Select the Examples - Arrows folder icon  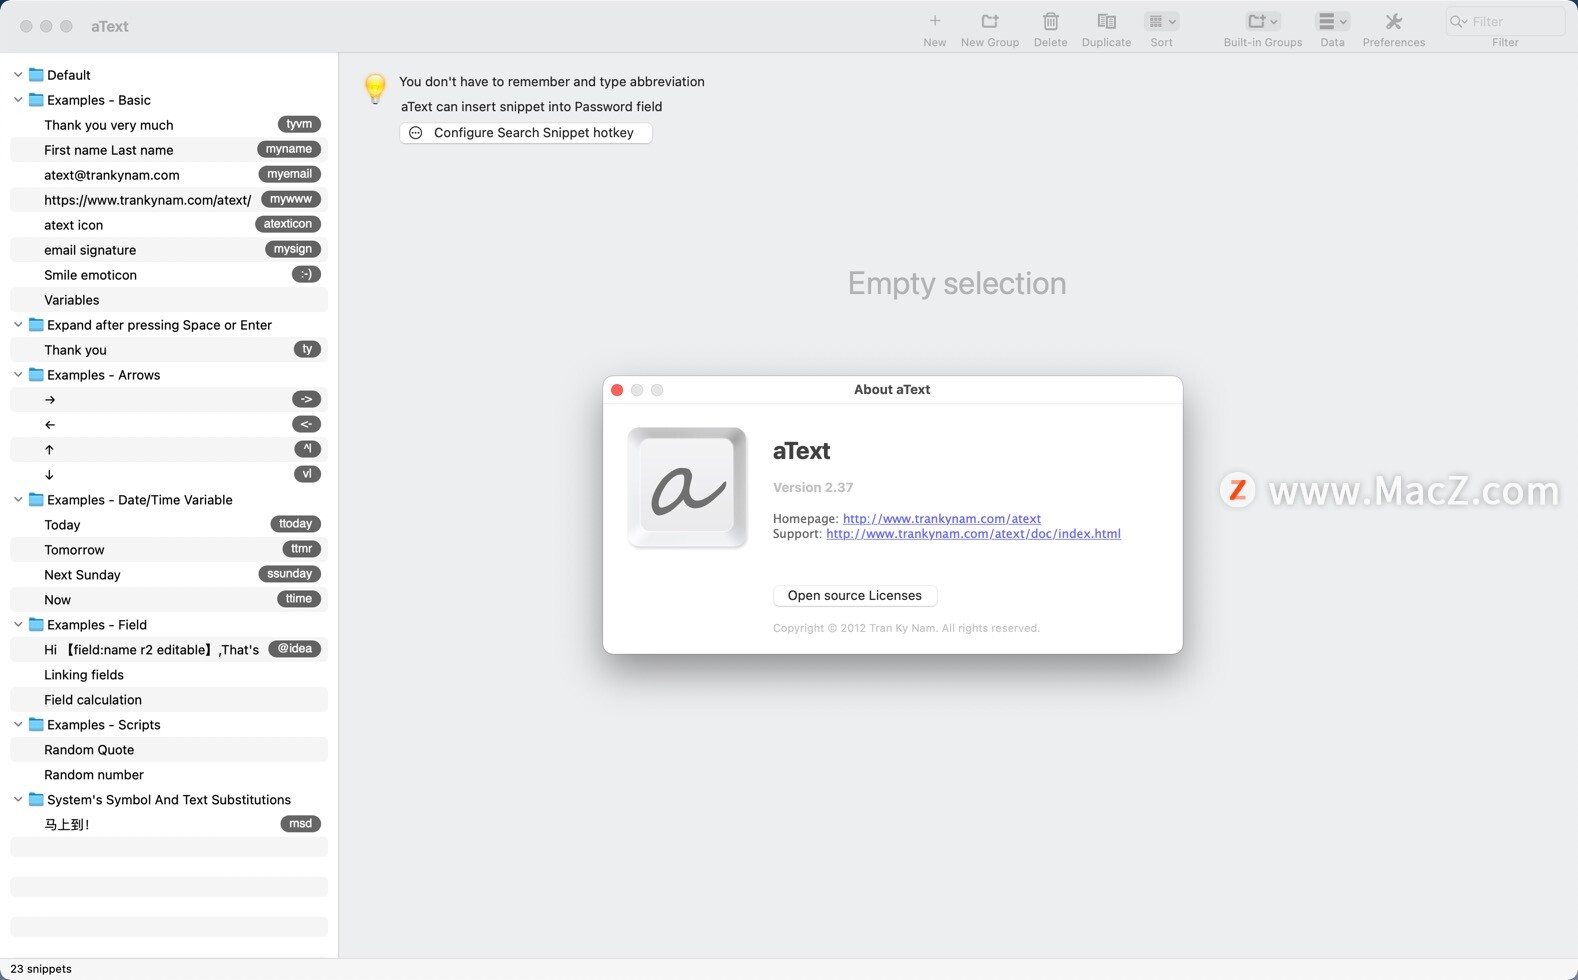point(36,375)
